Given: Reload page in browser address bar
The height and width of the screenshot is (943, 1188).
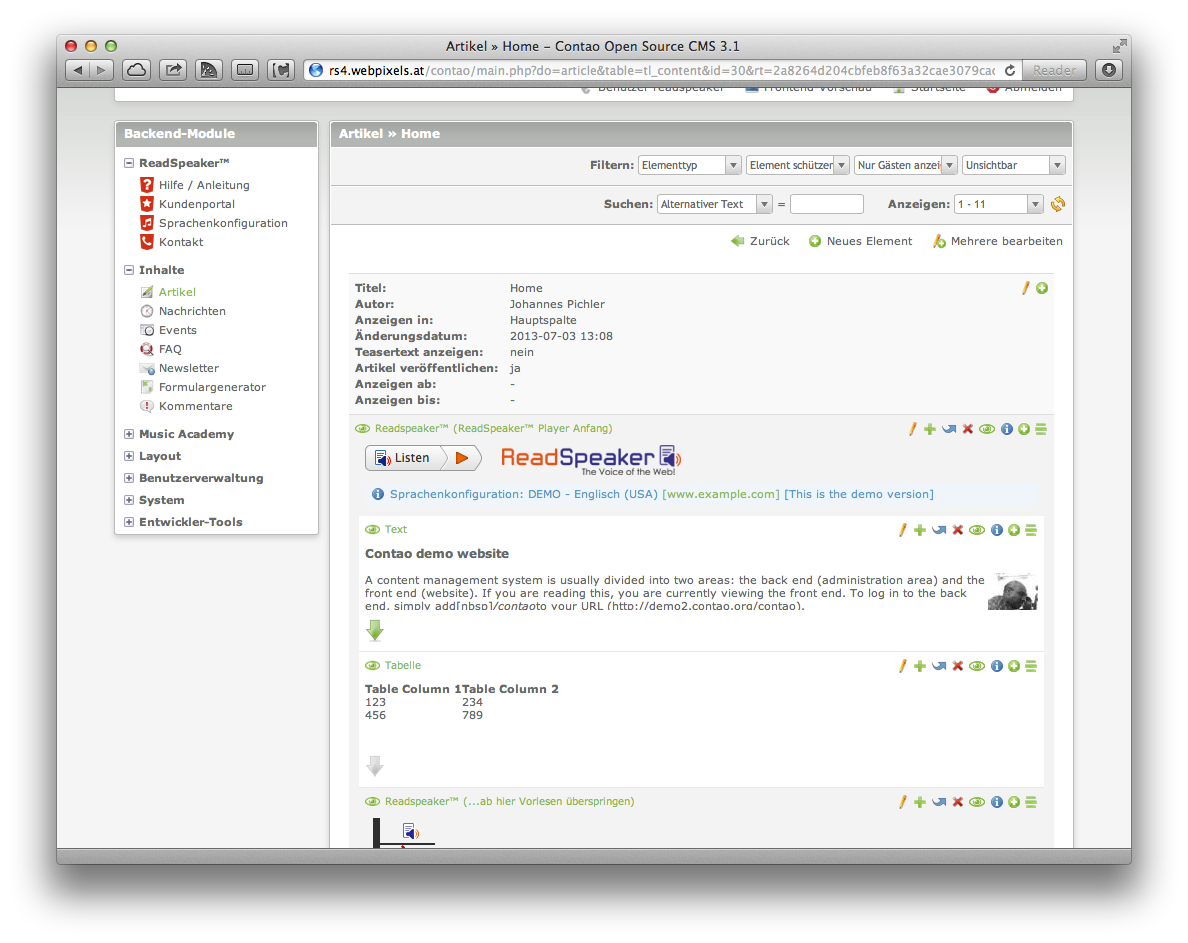Looking at the screenshot, I should pyautogui.click(x=1010, y=70).
